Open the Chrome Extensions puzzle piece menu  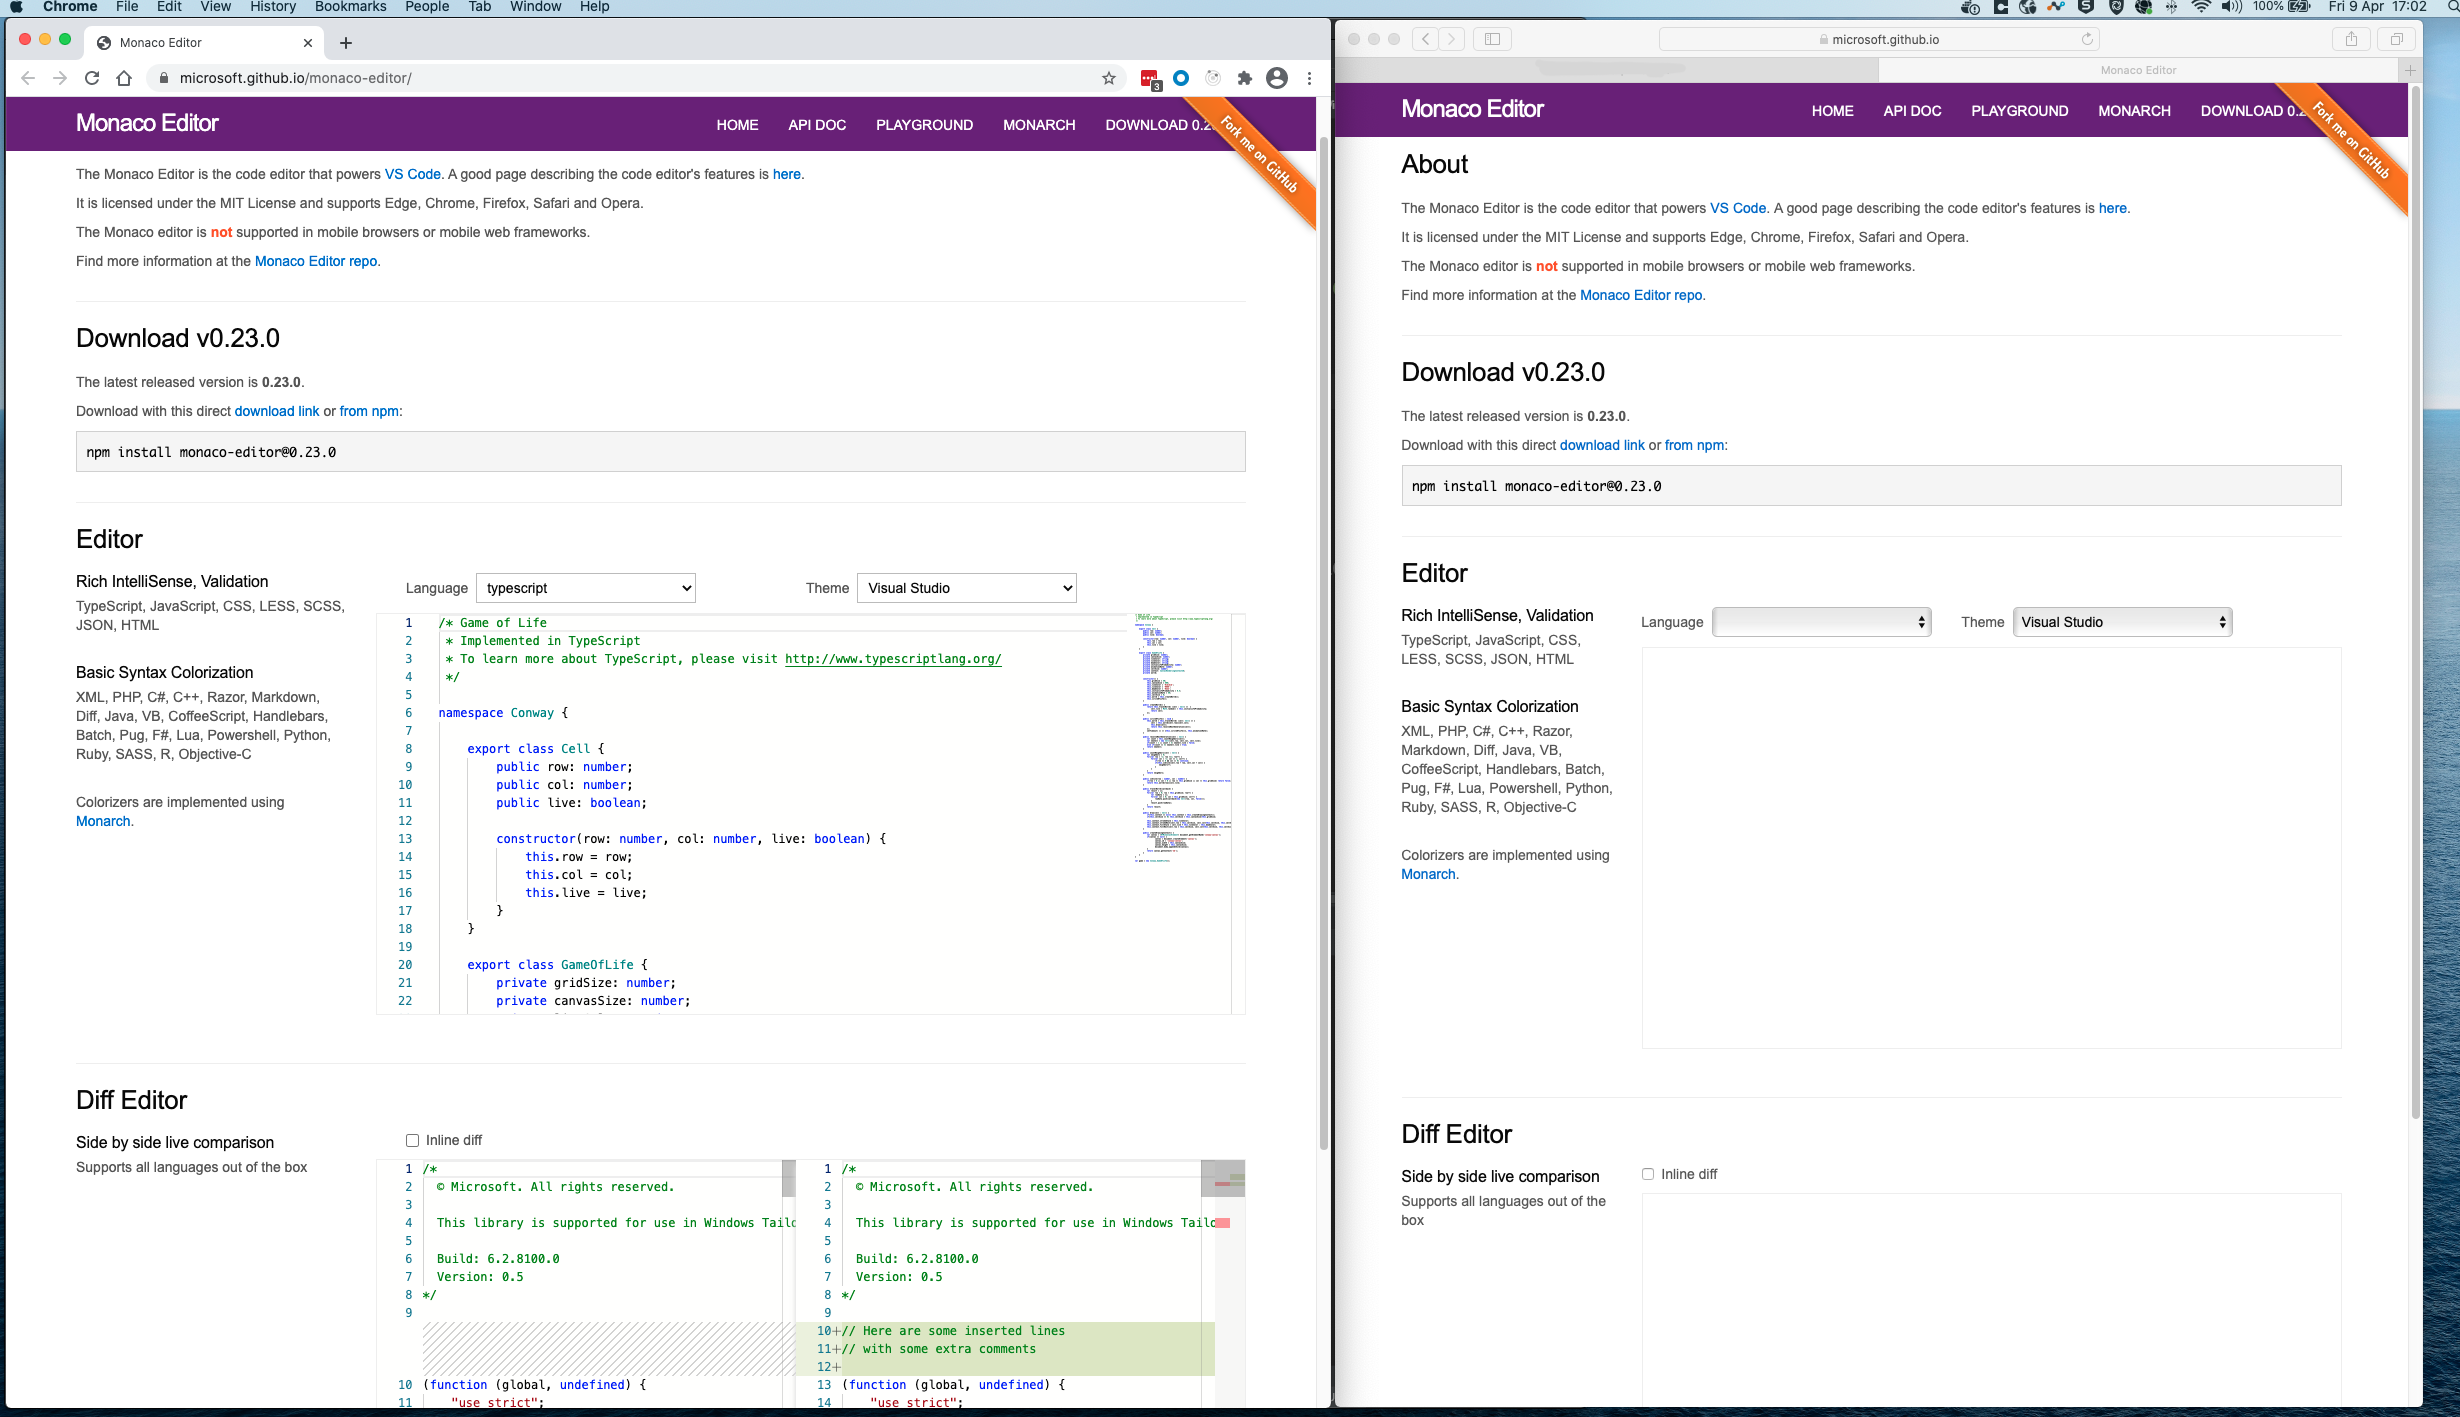[x=1245, y=78]
